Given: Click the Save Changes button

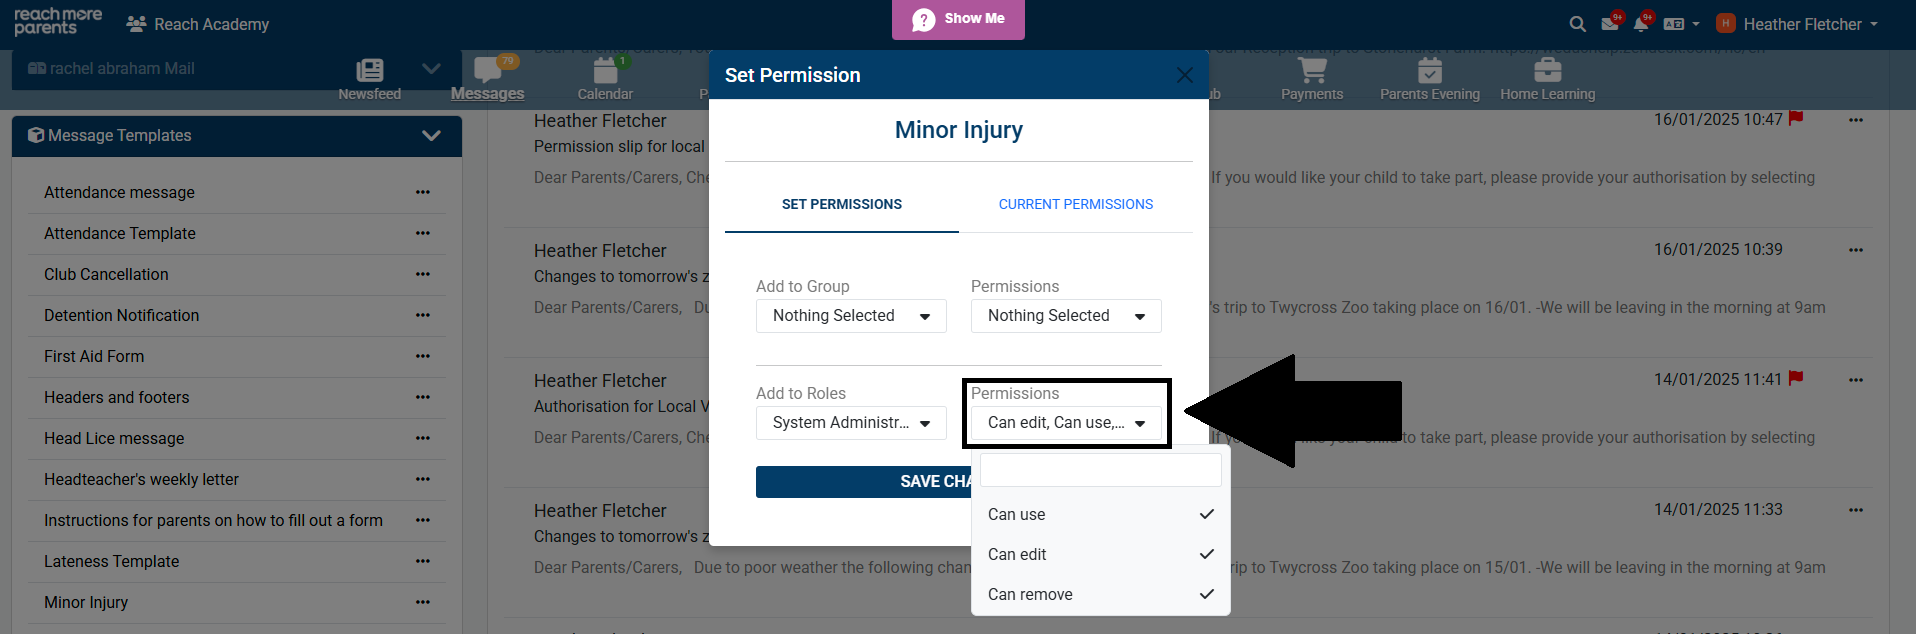Looking at the screenshot, I should click(x=862, y=482).
